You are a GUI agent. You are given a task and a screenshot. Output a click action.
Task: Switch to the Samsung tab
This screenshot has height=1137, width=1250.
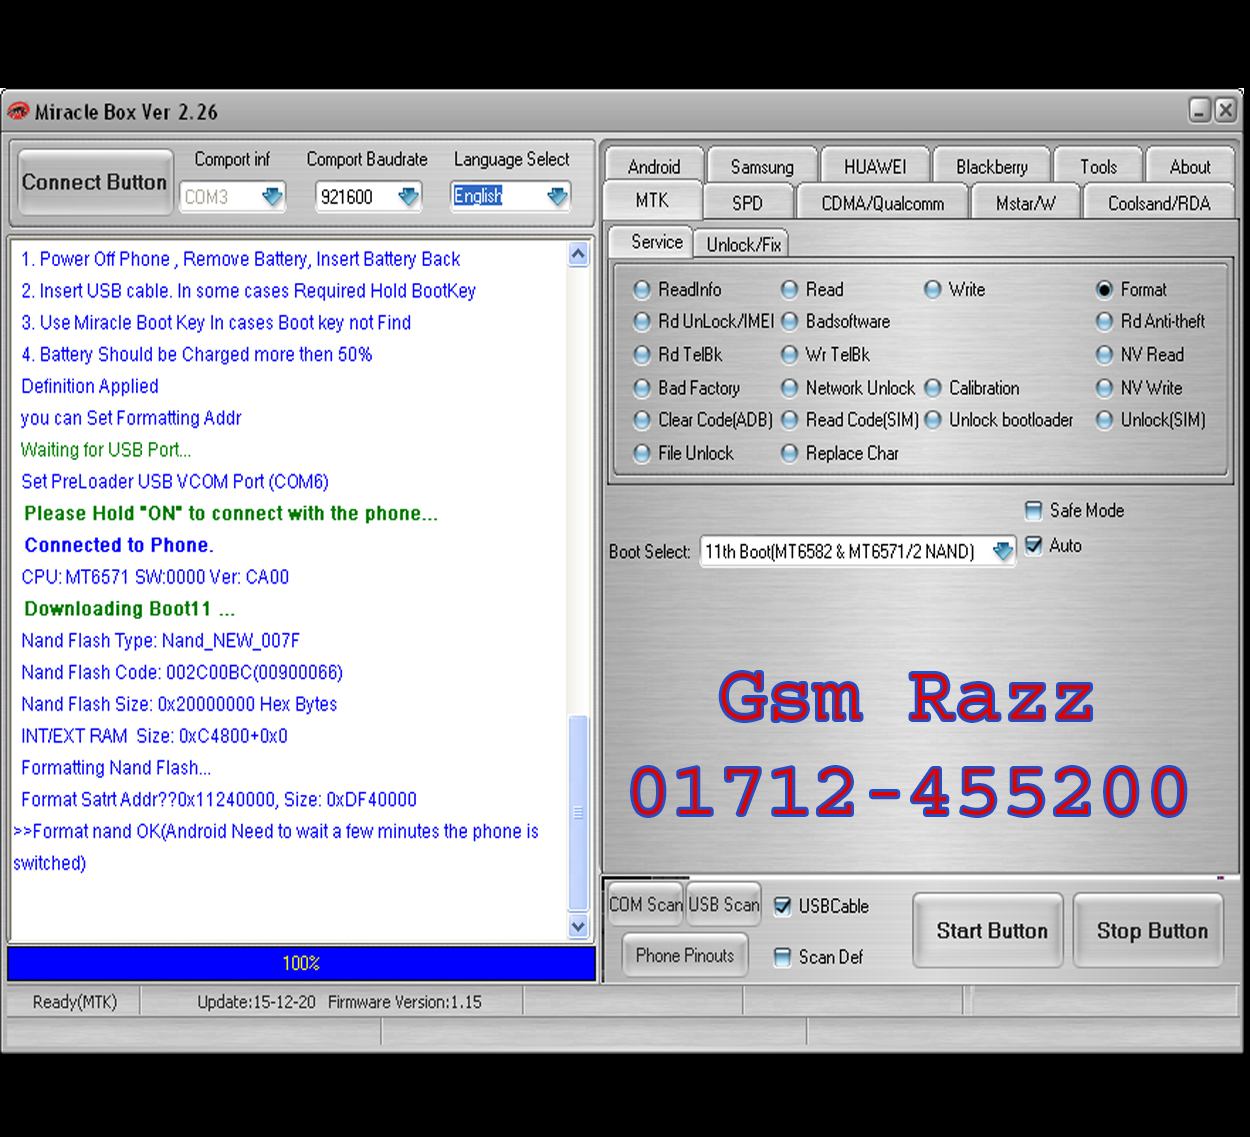coord(762,166)
